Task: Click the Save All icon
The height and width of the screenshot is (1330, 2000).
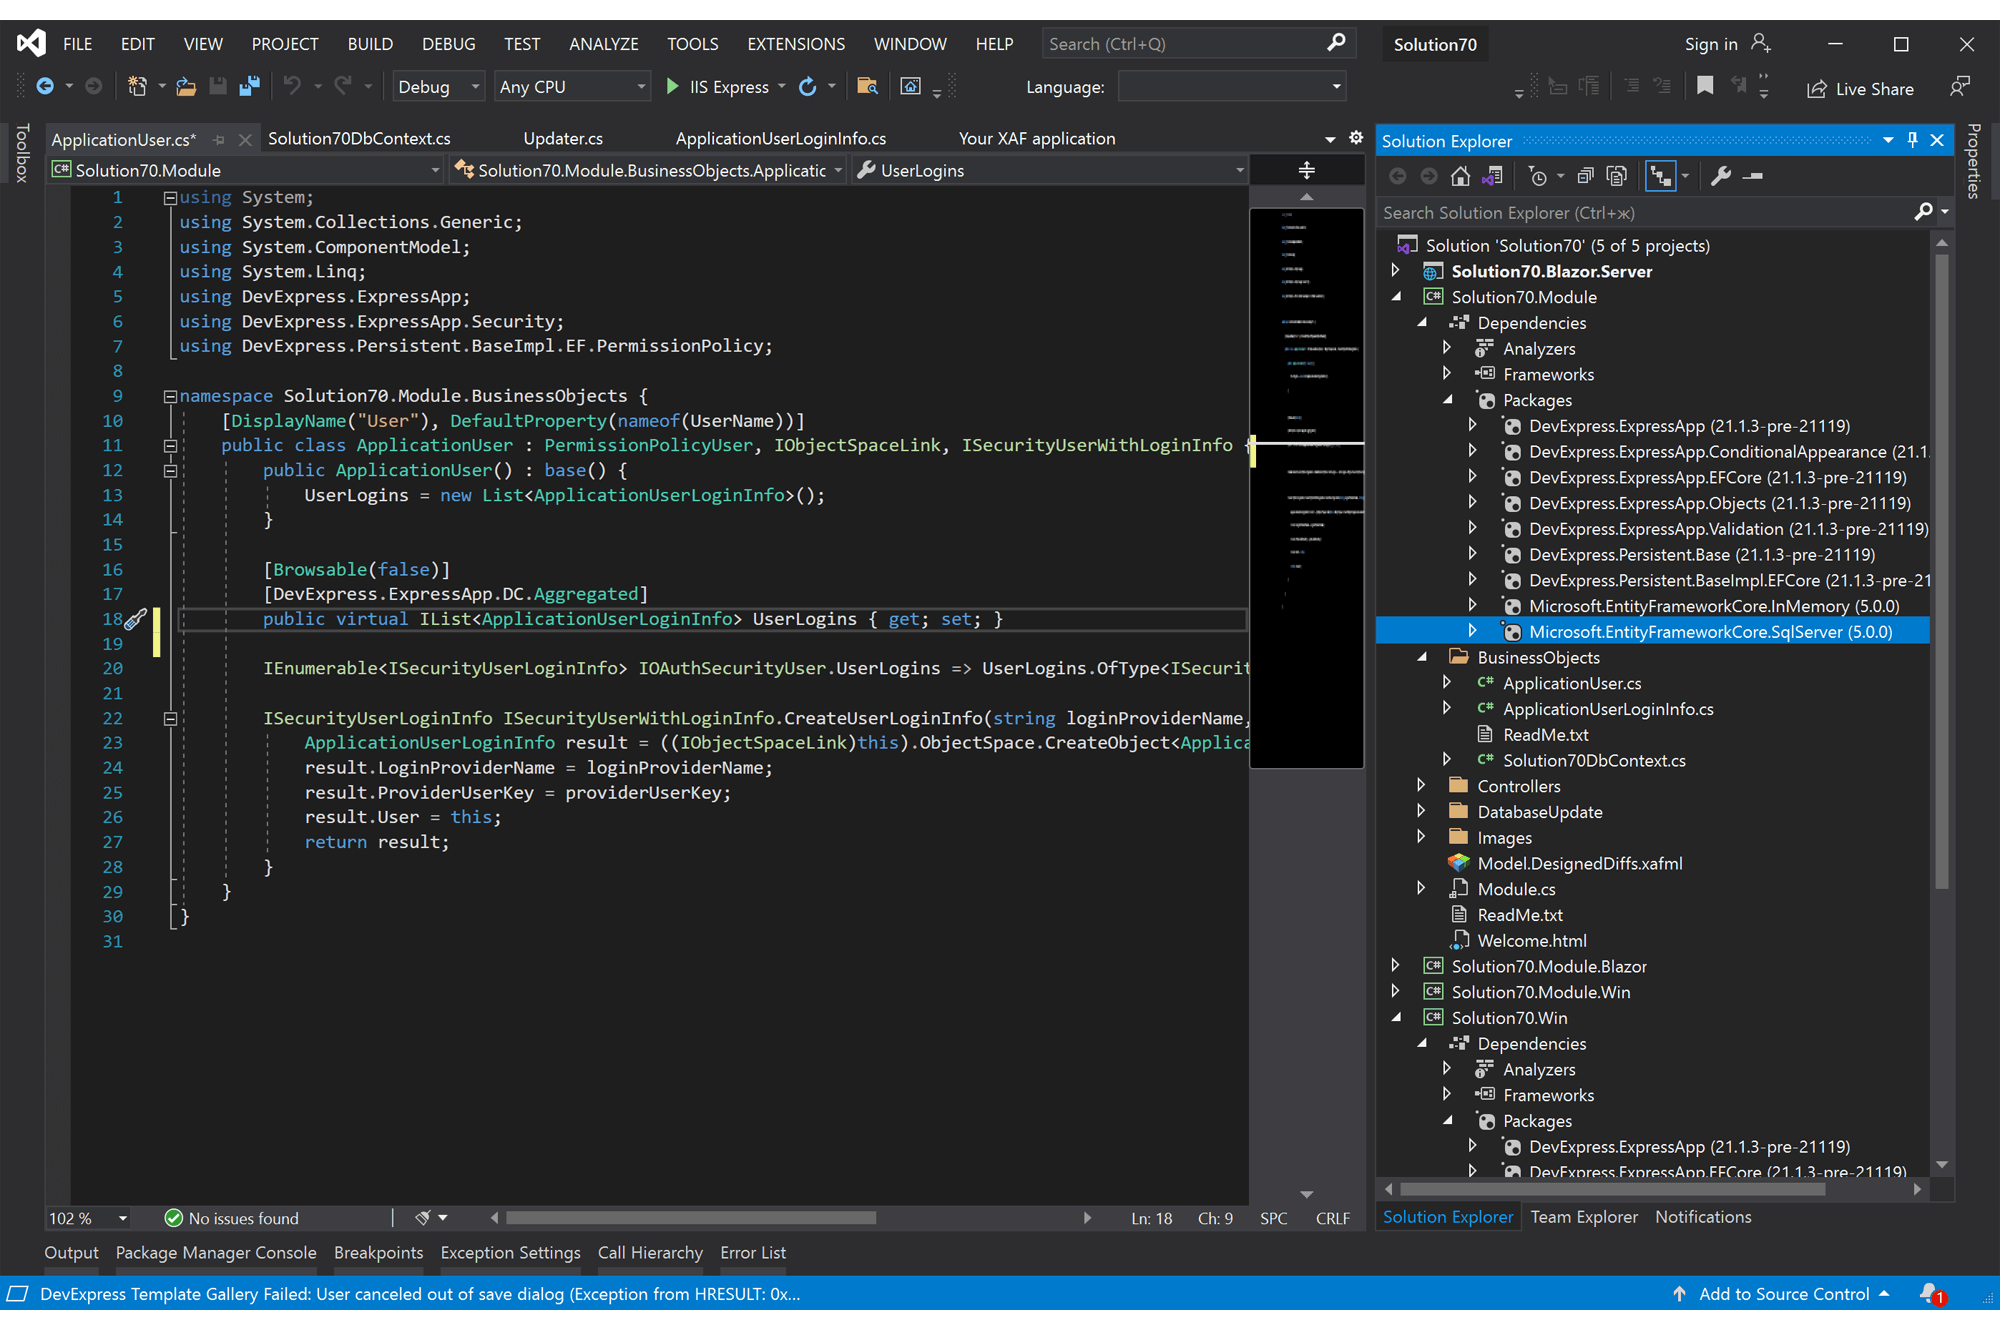Action: [248, 86]
